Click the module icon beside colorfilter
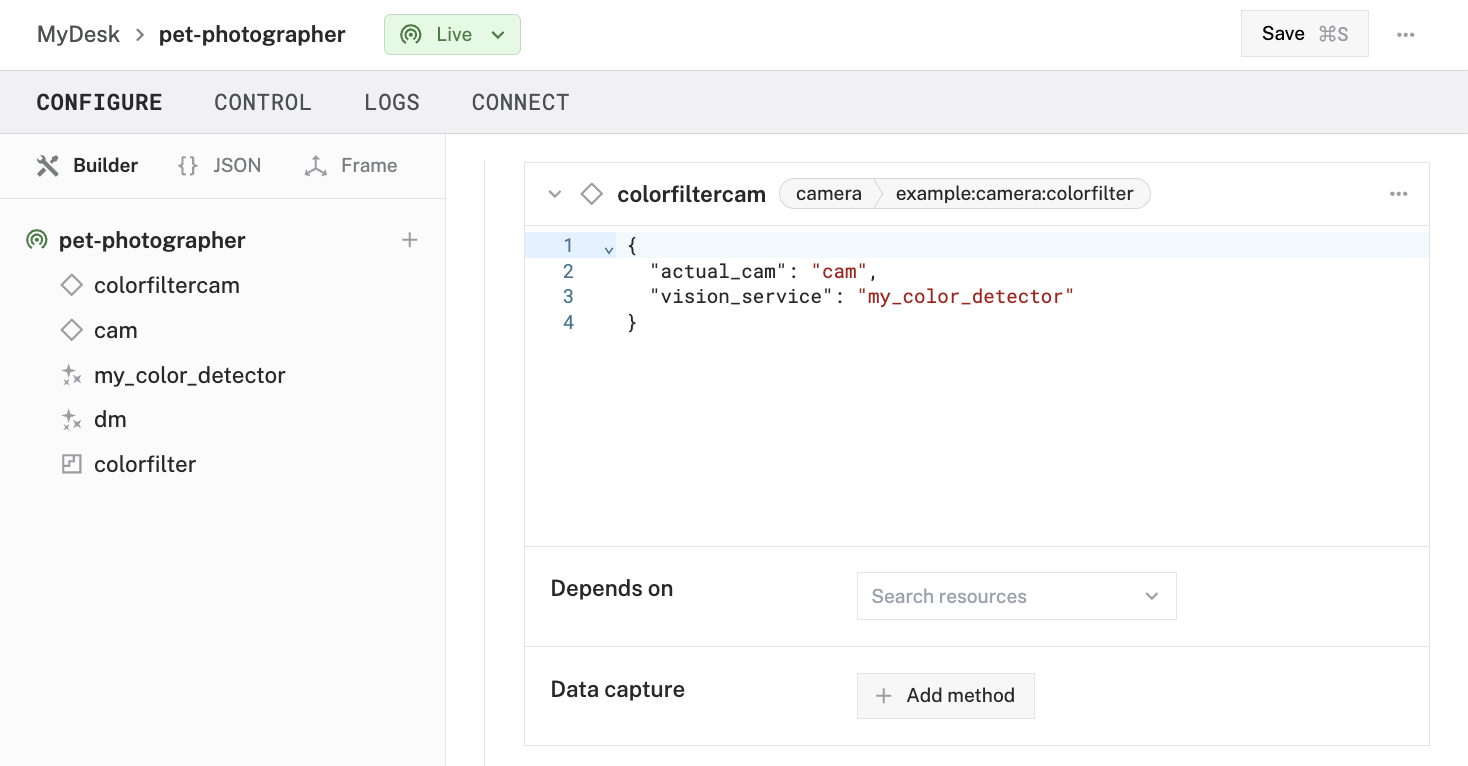The width and height of the screenshot is (1468, 766). point(71,464)
